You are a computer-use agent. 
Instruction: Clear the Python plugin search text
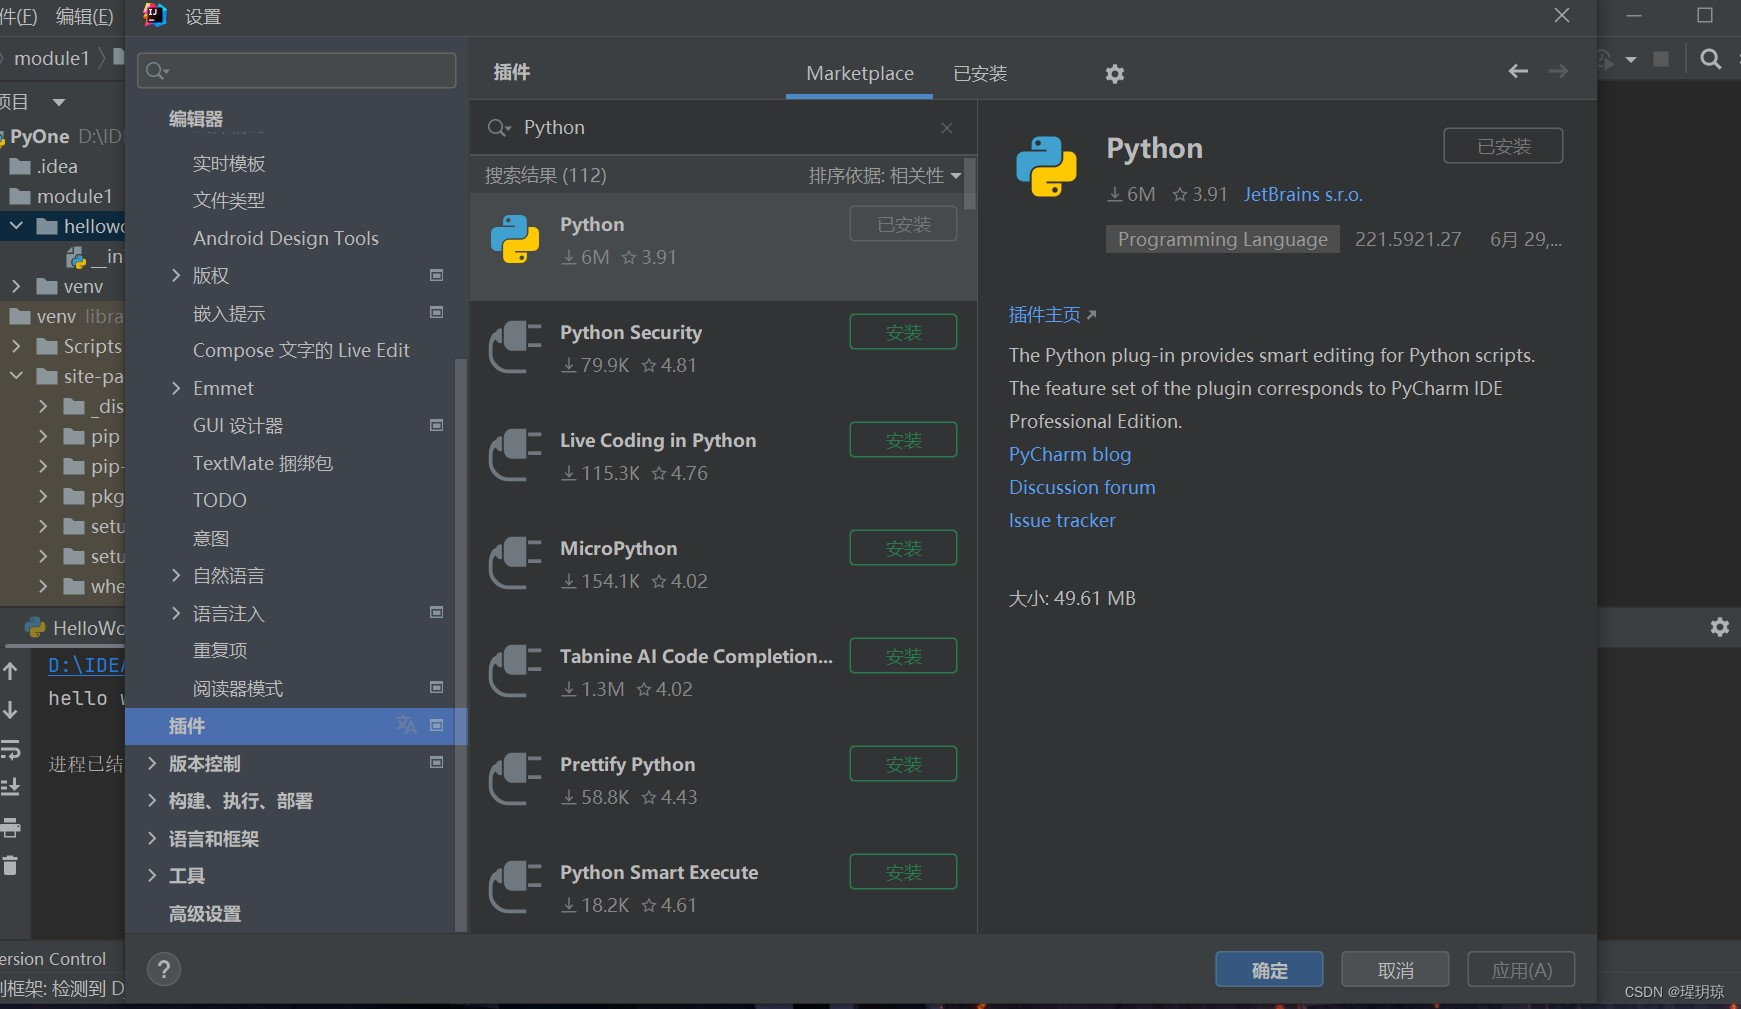point(947,128)
